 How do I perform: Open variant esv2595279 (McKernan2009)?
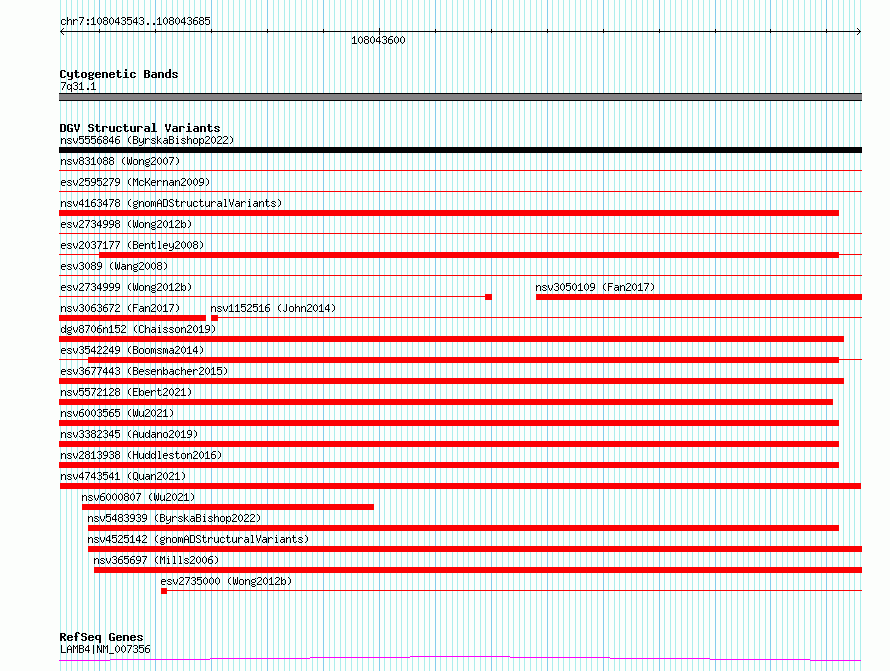coord(135,182)
